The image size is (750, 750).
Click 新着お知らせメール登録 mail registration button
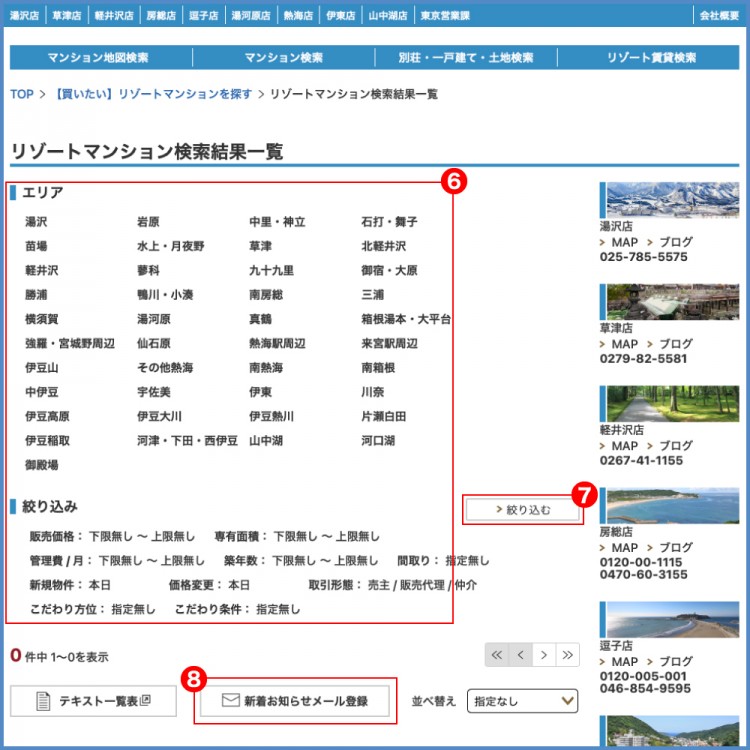(x=294, y=701)
